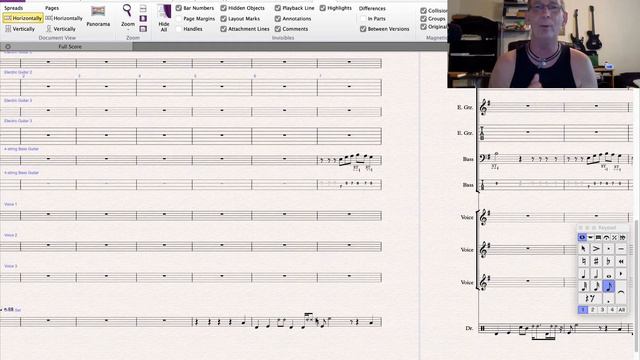
Task: Toggle the Groups checkbox
Action: 424,18
